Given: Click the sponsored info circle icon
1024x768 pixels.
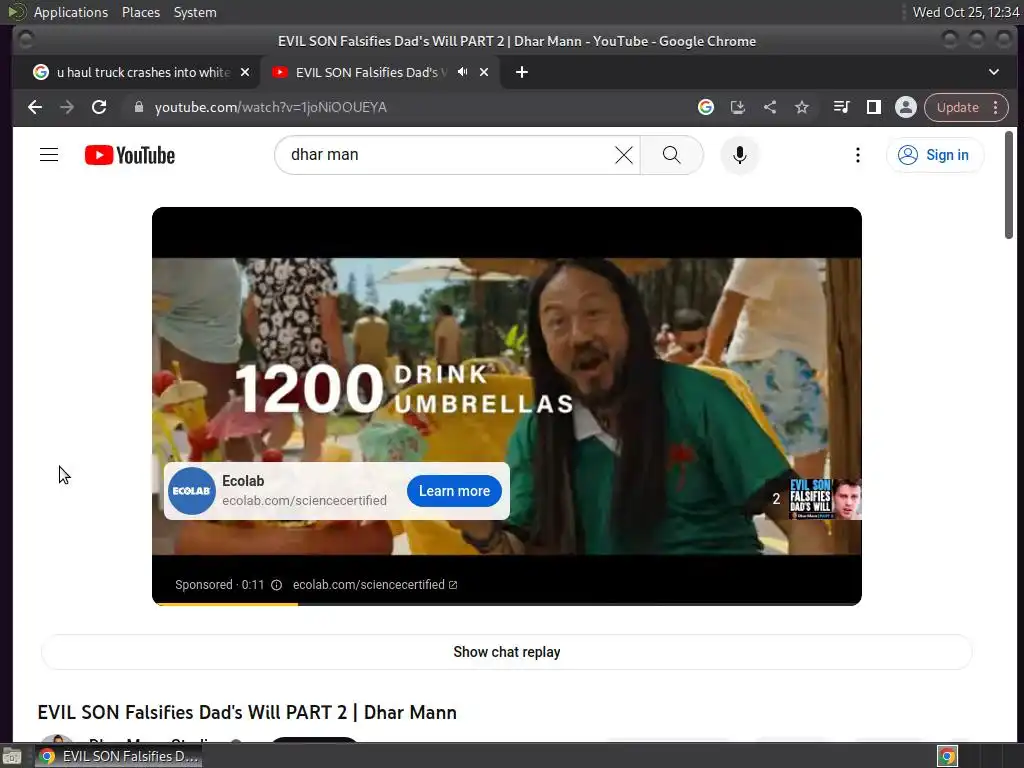Looking at the screenshot, I should (277, 584).
